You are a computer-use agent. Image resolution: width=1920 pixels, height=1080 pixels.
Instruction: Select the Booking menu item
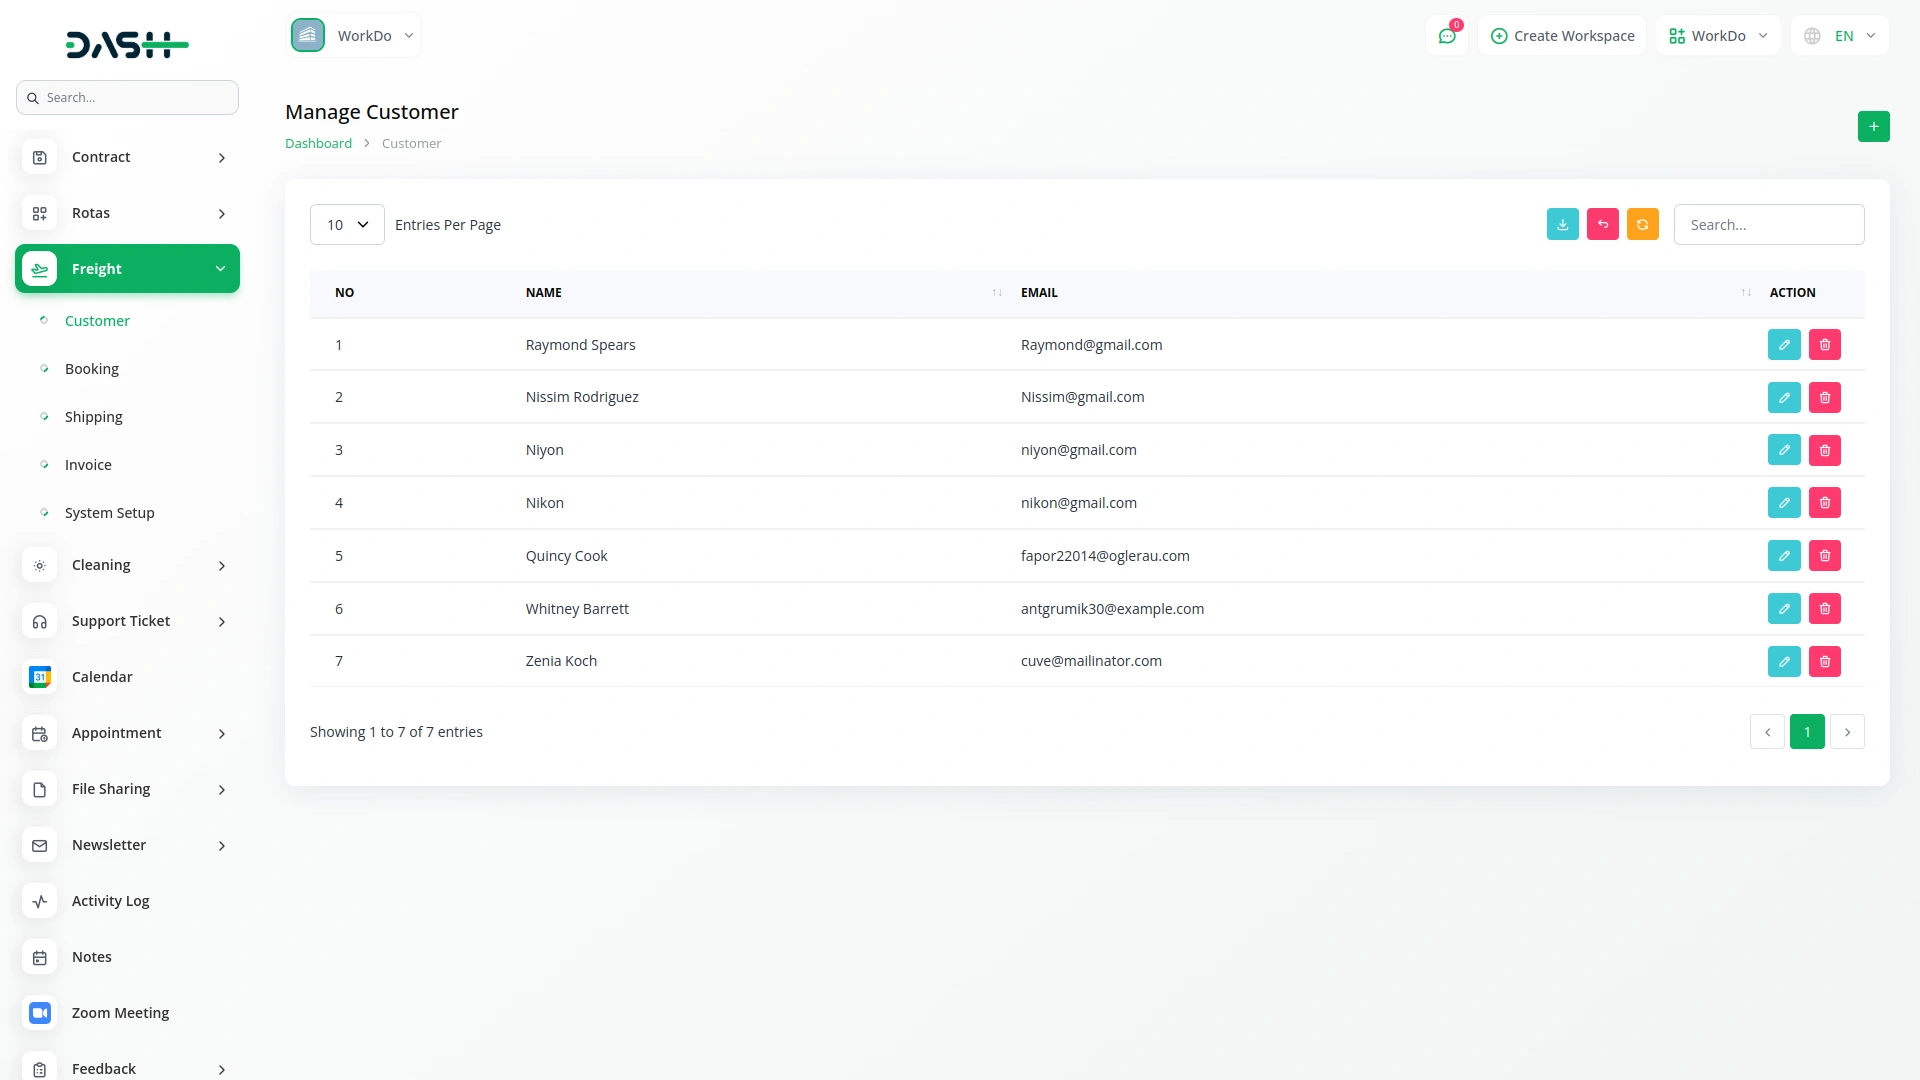tap(91, 368)
